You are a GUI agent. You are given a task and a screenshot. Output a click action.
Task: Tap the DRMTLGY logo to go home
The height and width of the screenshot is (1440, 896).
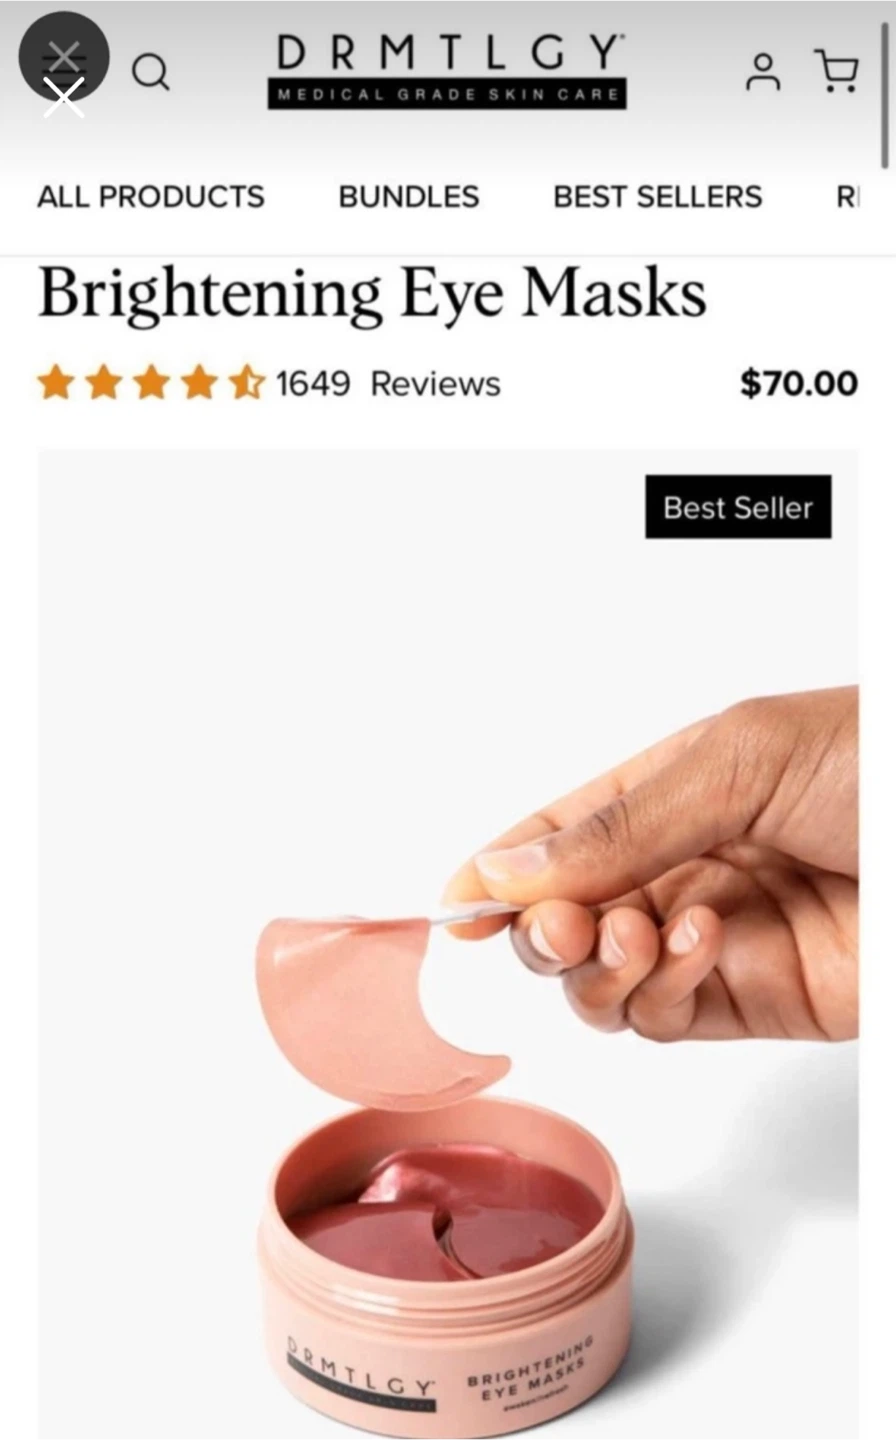click(447, 70)
